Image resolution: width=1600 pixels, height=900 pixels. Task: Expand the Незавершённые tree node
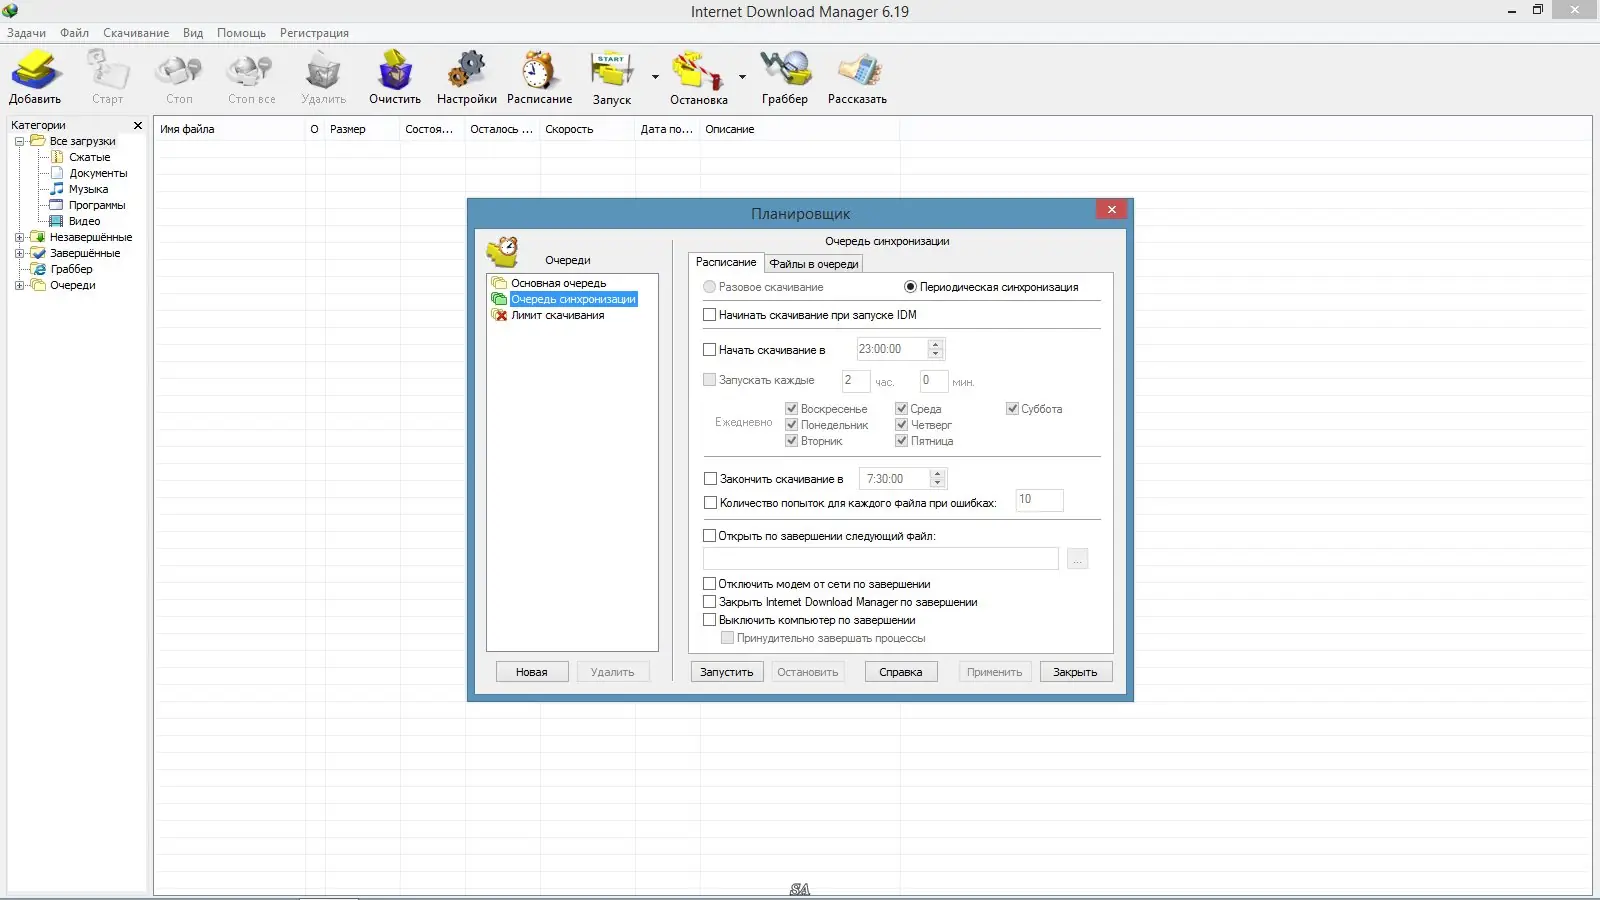(x=19, y=237)
